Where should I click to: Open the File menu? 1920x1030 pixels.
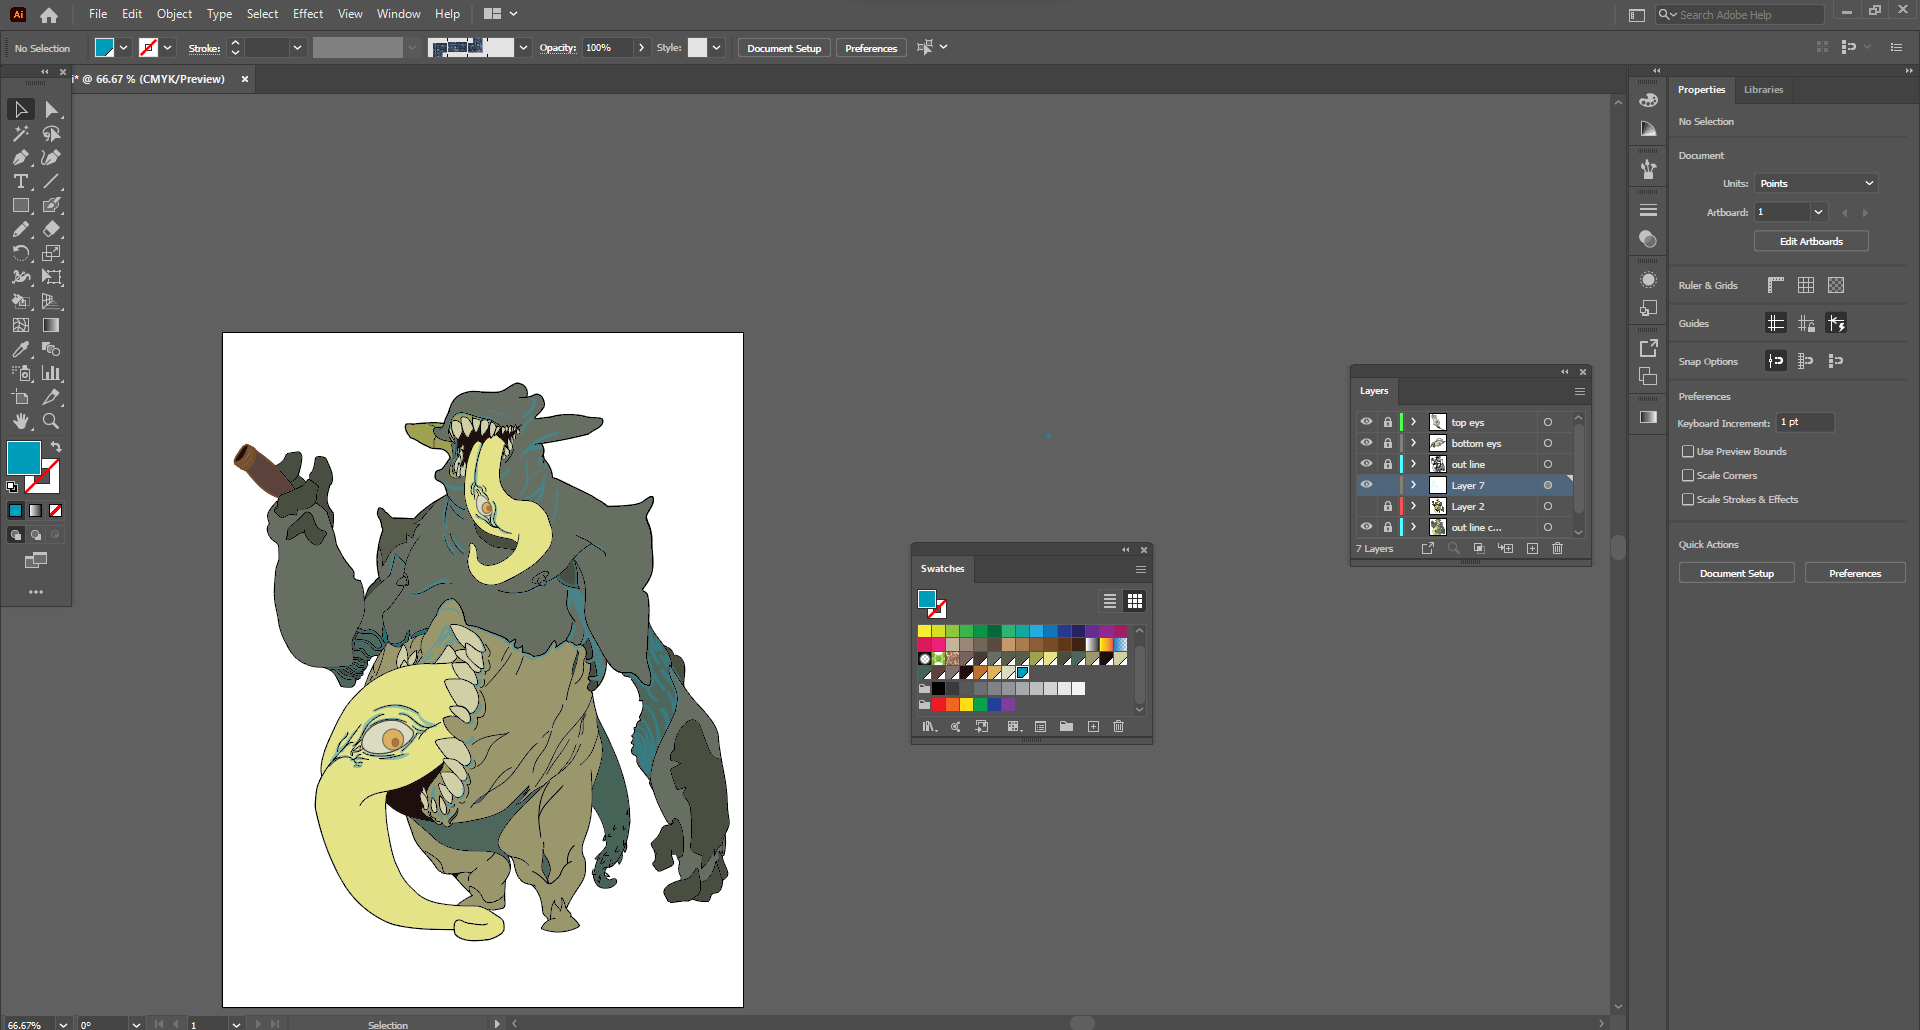pos(98,14)
